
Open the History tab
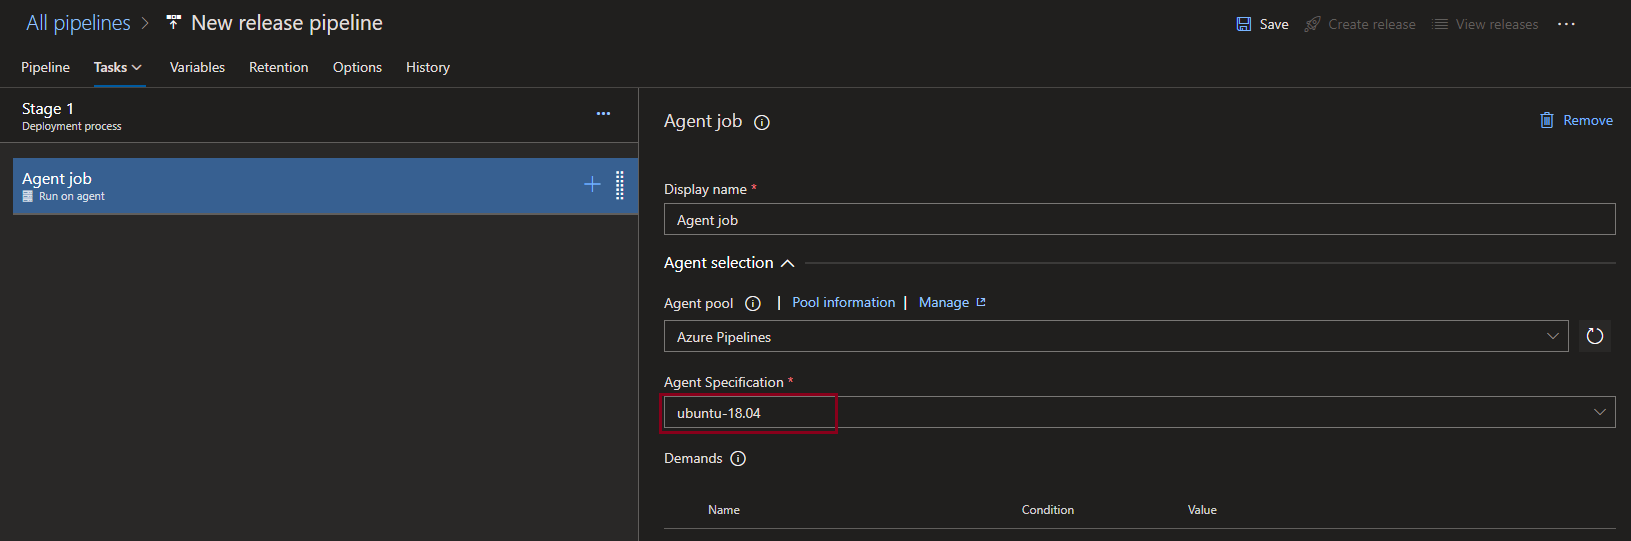tap(427, 67)
